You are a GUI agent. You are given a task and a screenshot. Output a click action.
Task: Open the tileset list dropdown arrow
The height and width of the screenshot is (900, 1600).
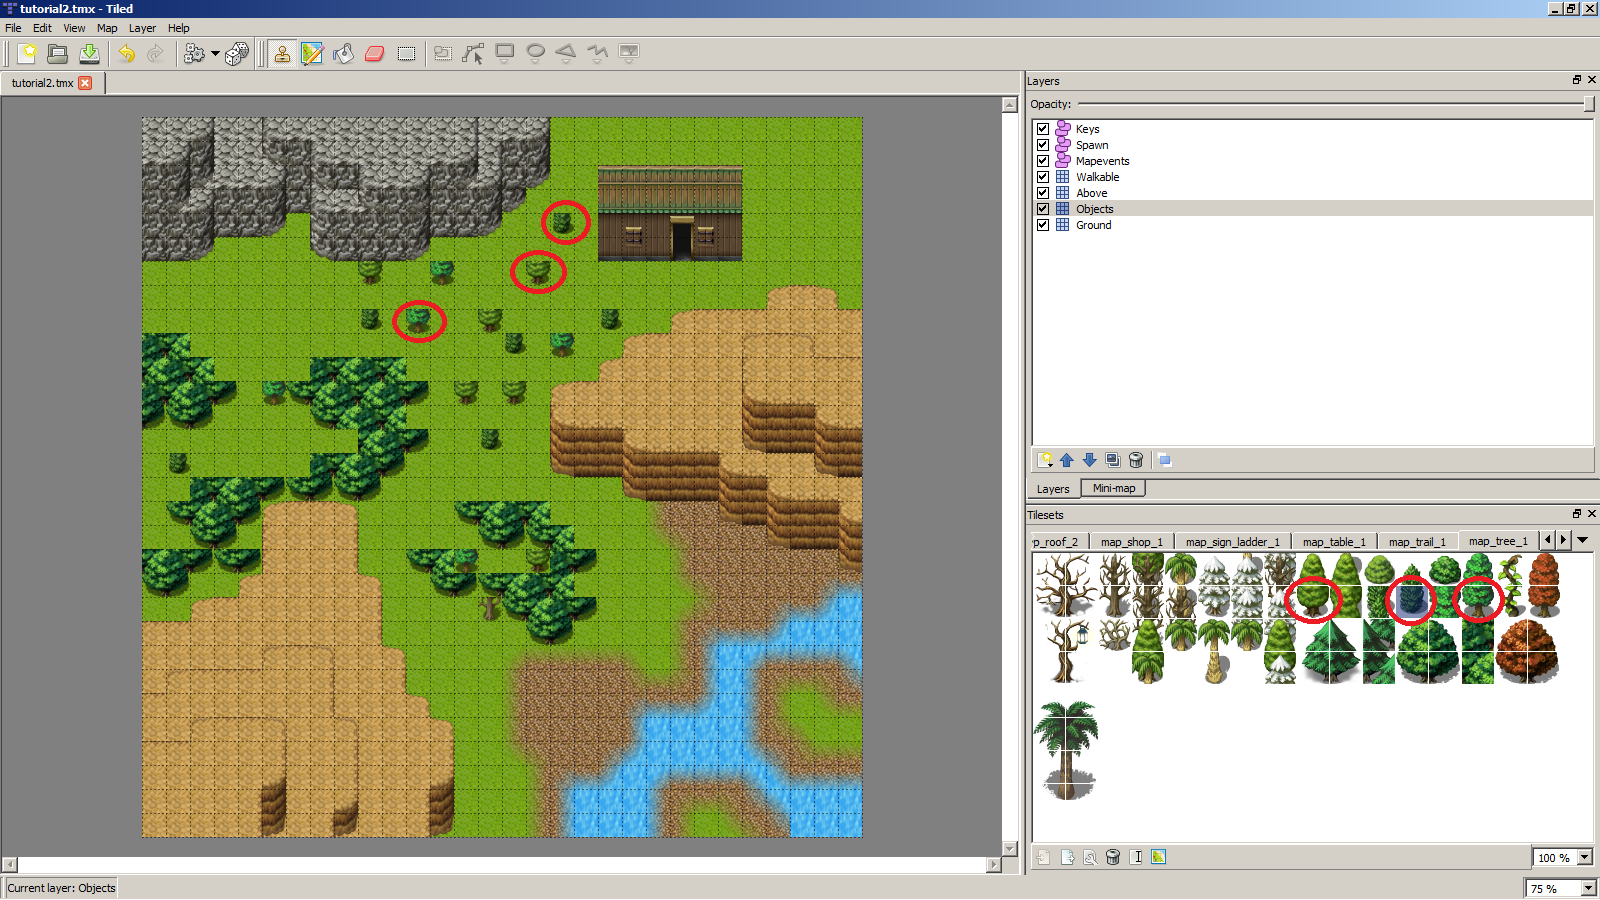pyautogui.click(x=1583, y=540)
